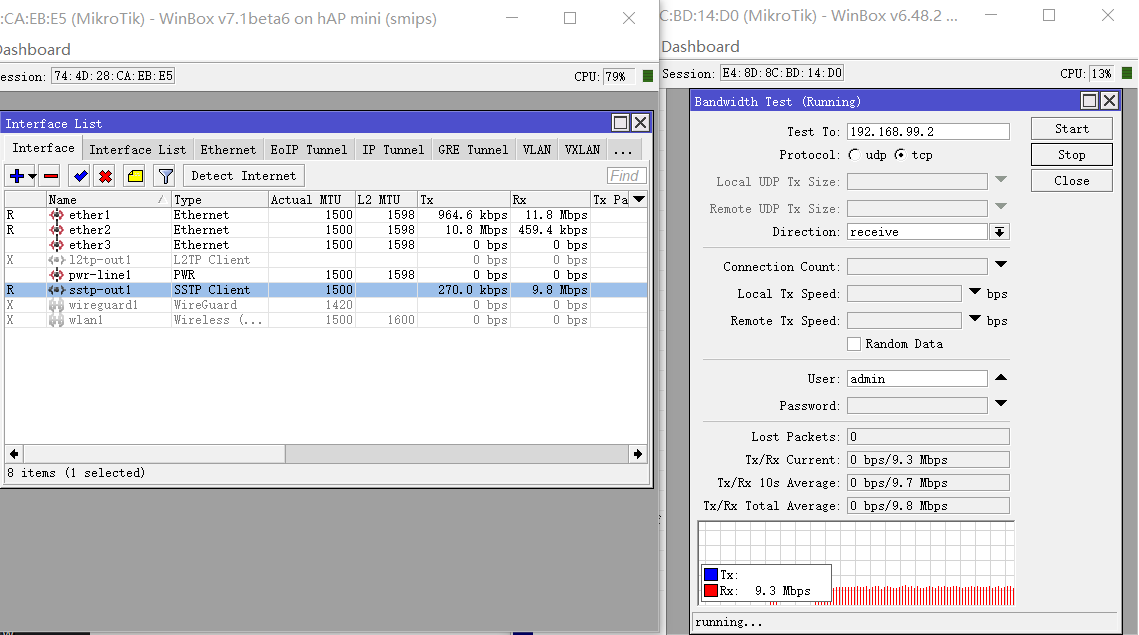Expand the Connection Count field arrow
This screenshot has width=1139, height=635.
[1000, 265]
